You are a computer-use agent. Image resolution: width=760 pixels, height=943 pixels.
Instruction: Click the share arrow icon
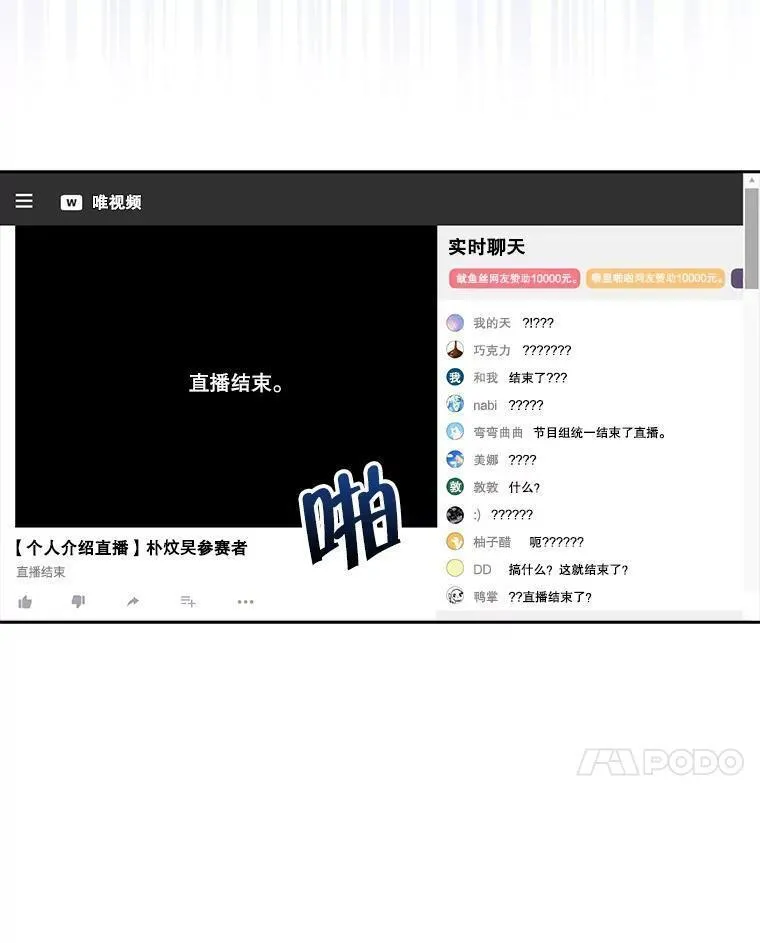point(133,601)
